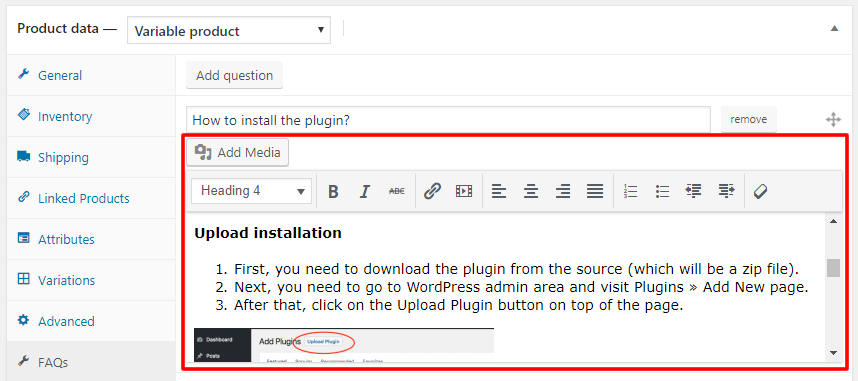Clear formatting with the eraser icon
The image size is (858, 381).
[x=761, y=191]
